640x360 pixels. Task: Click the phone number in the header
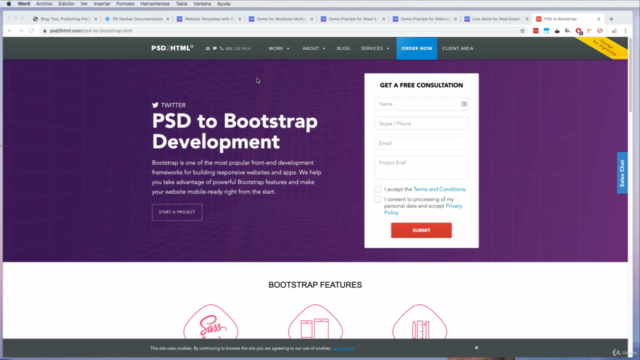tap(238, 49)
